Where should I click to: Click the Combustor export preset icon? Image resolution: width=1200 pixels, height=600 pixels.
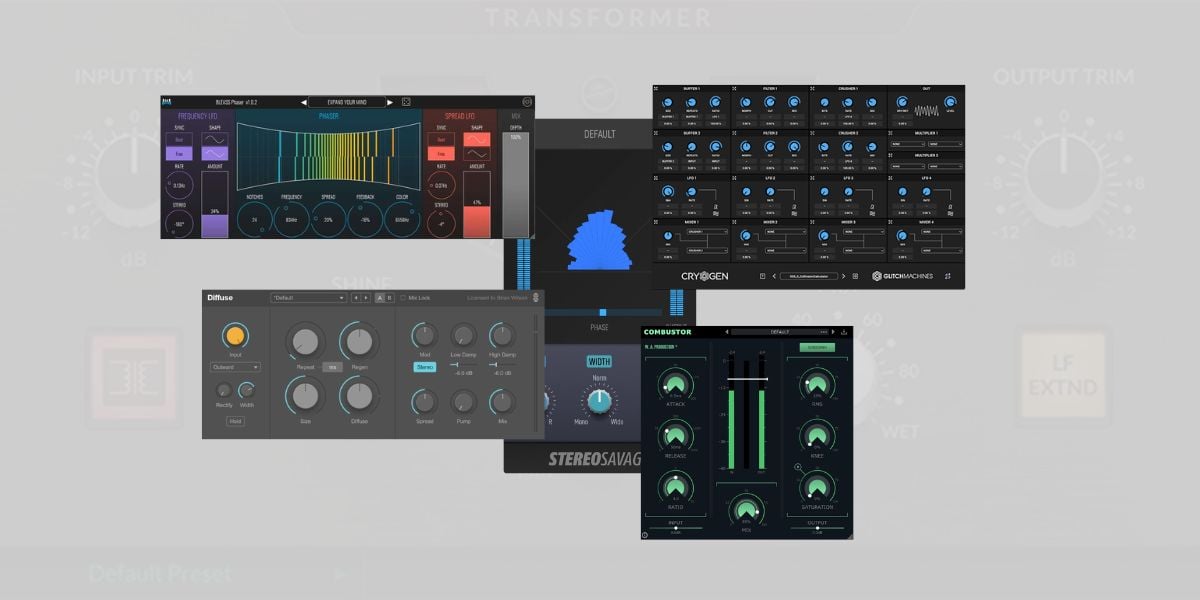(845, 332)
